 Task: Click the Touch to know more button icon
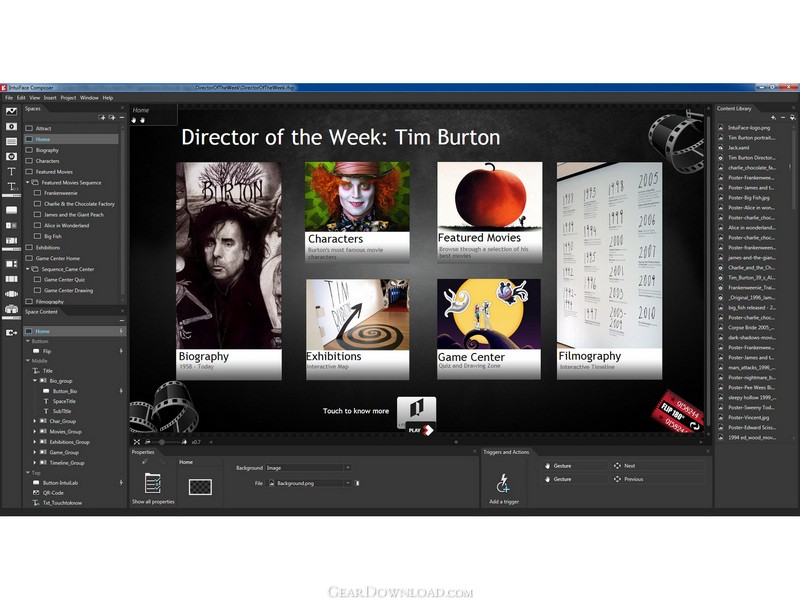[416, 410]
